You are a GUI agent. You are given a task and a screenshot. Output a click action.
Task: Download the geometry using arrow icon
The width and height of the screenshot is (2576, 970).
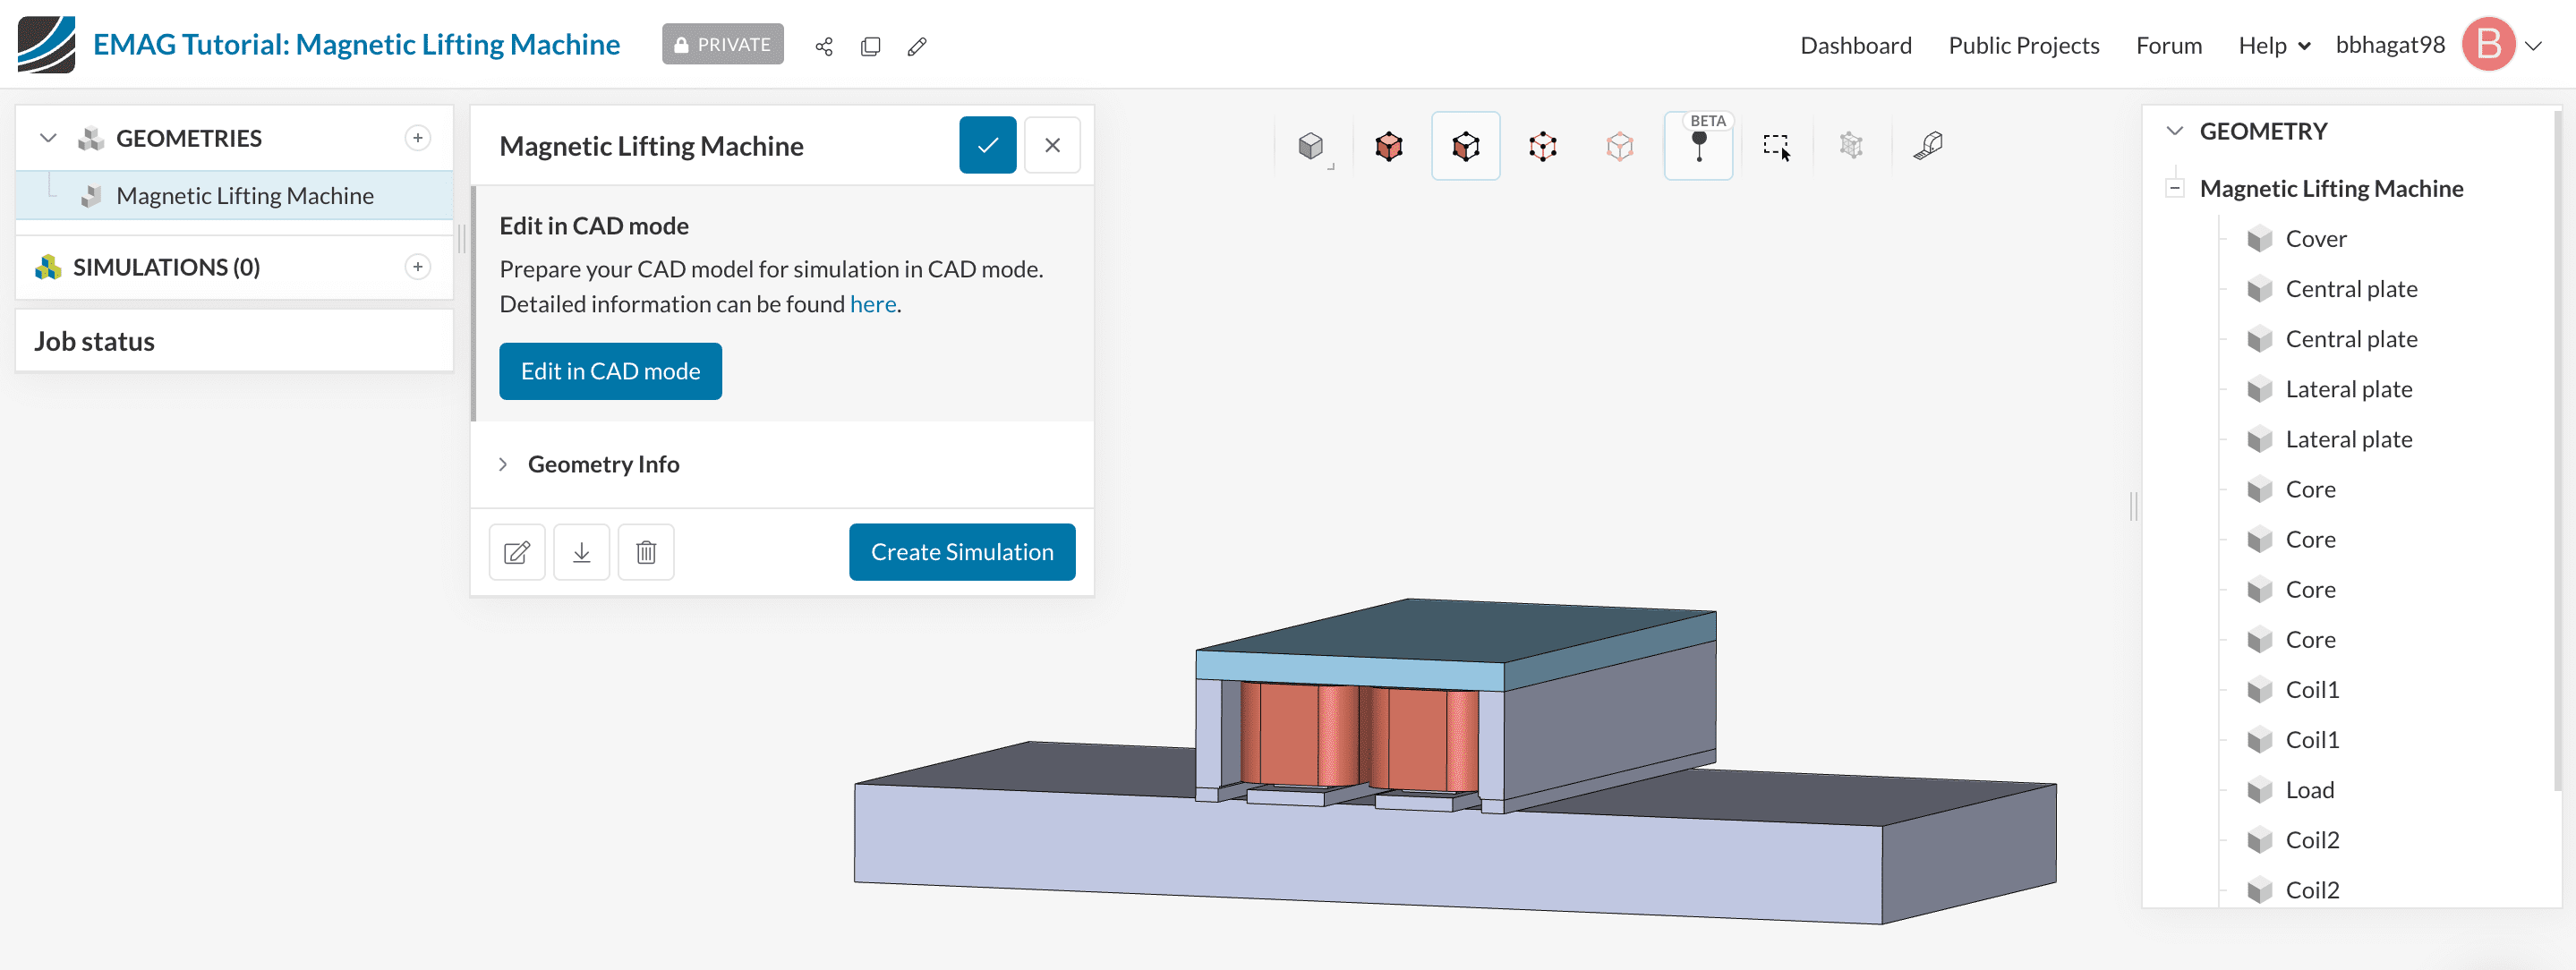[581, 552]
